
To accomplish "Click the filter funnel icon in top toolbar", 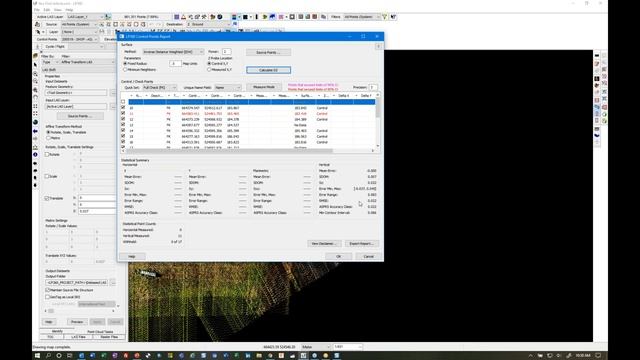I will pyautogui.click(x=384, y=17).
